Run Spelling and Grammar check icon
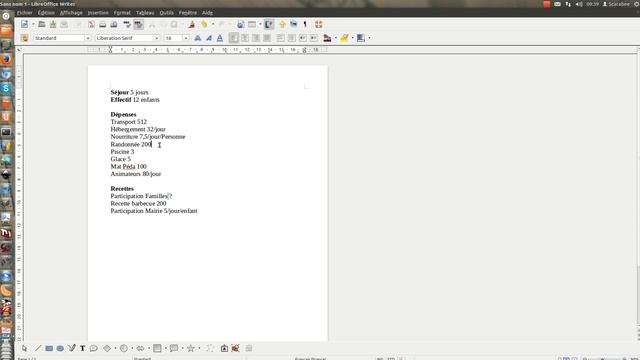Image resolution: width=640 pixels, height=360 pixels. coord(127,24)
